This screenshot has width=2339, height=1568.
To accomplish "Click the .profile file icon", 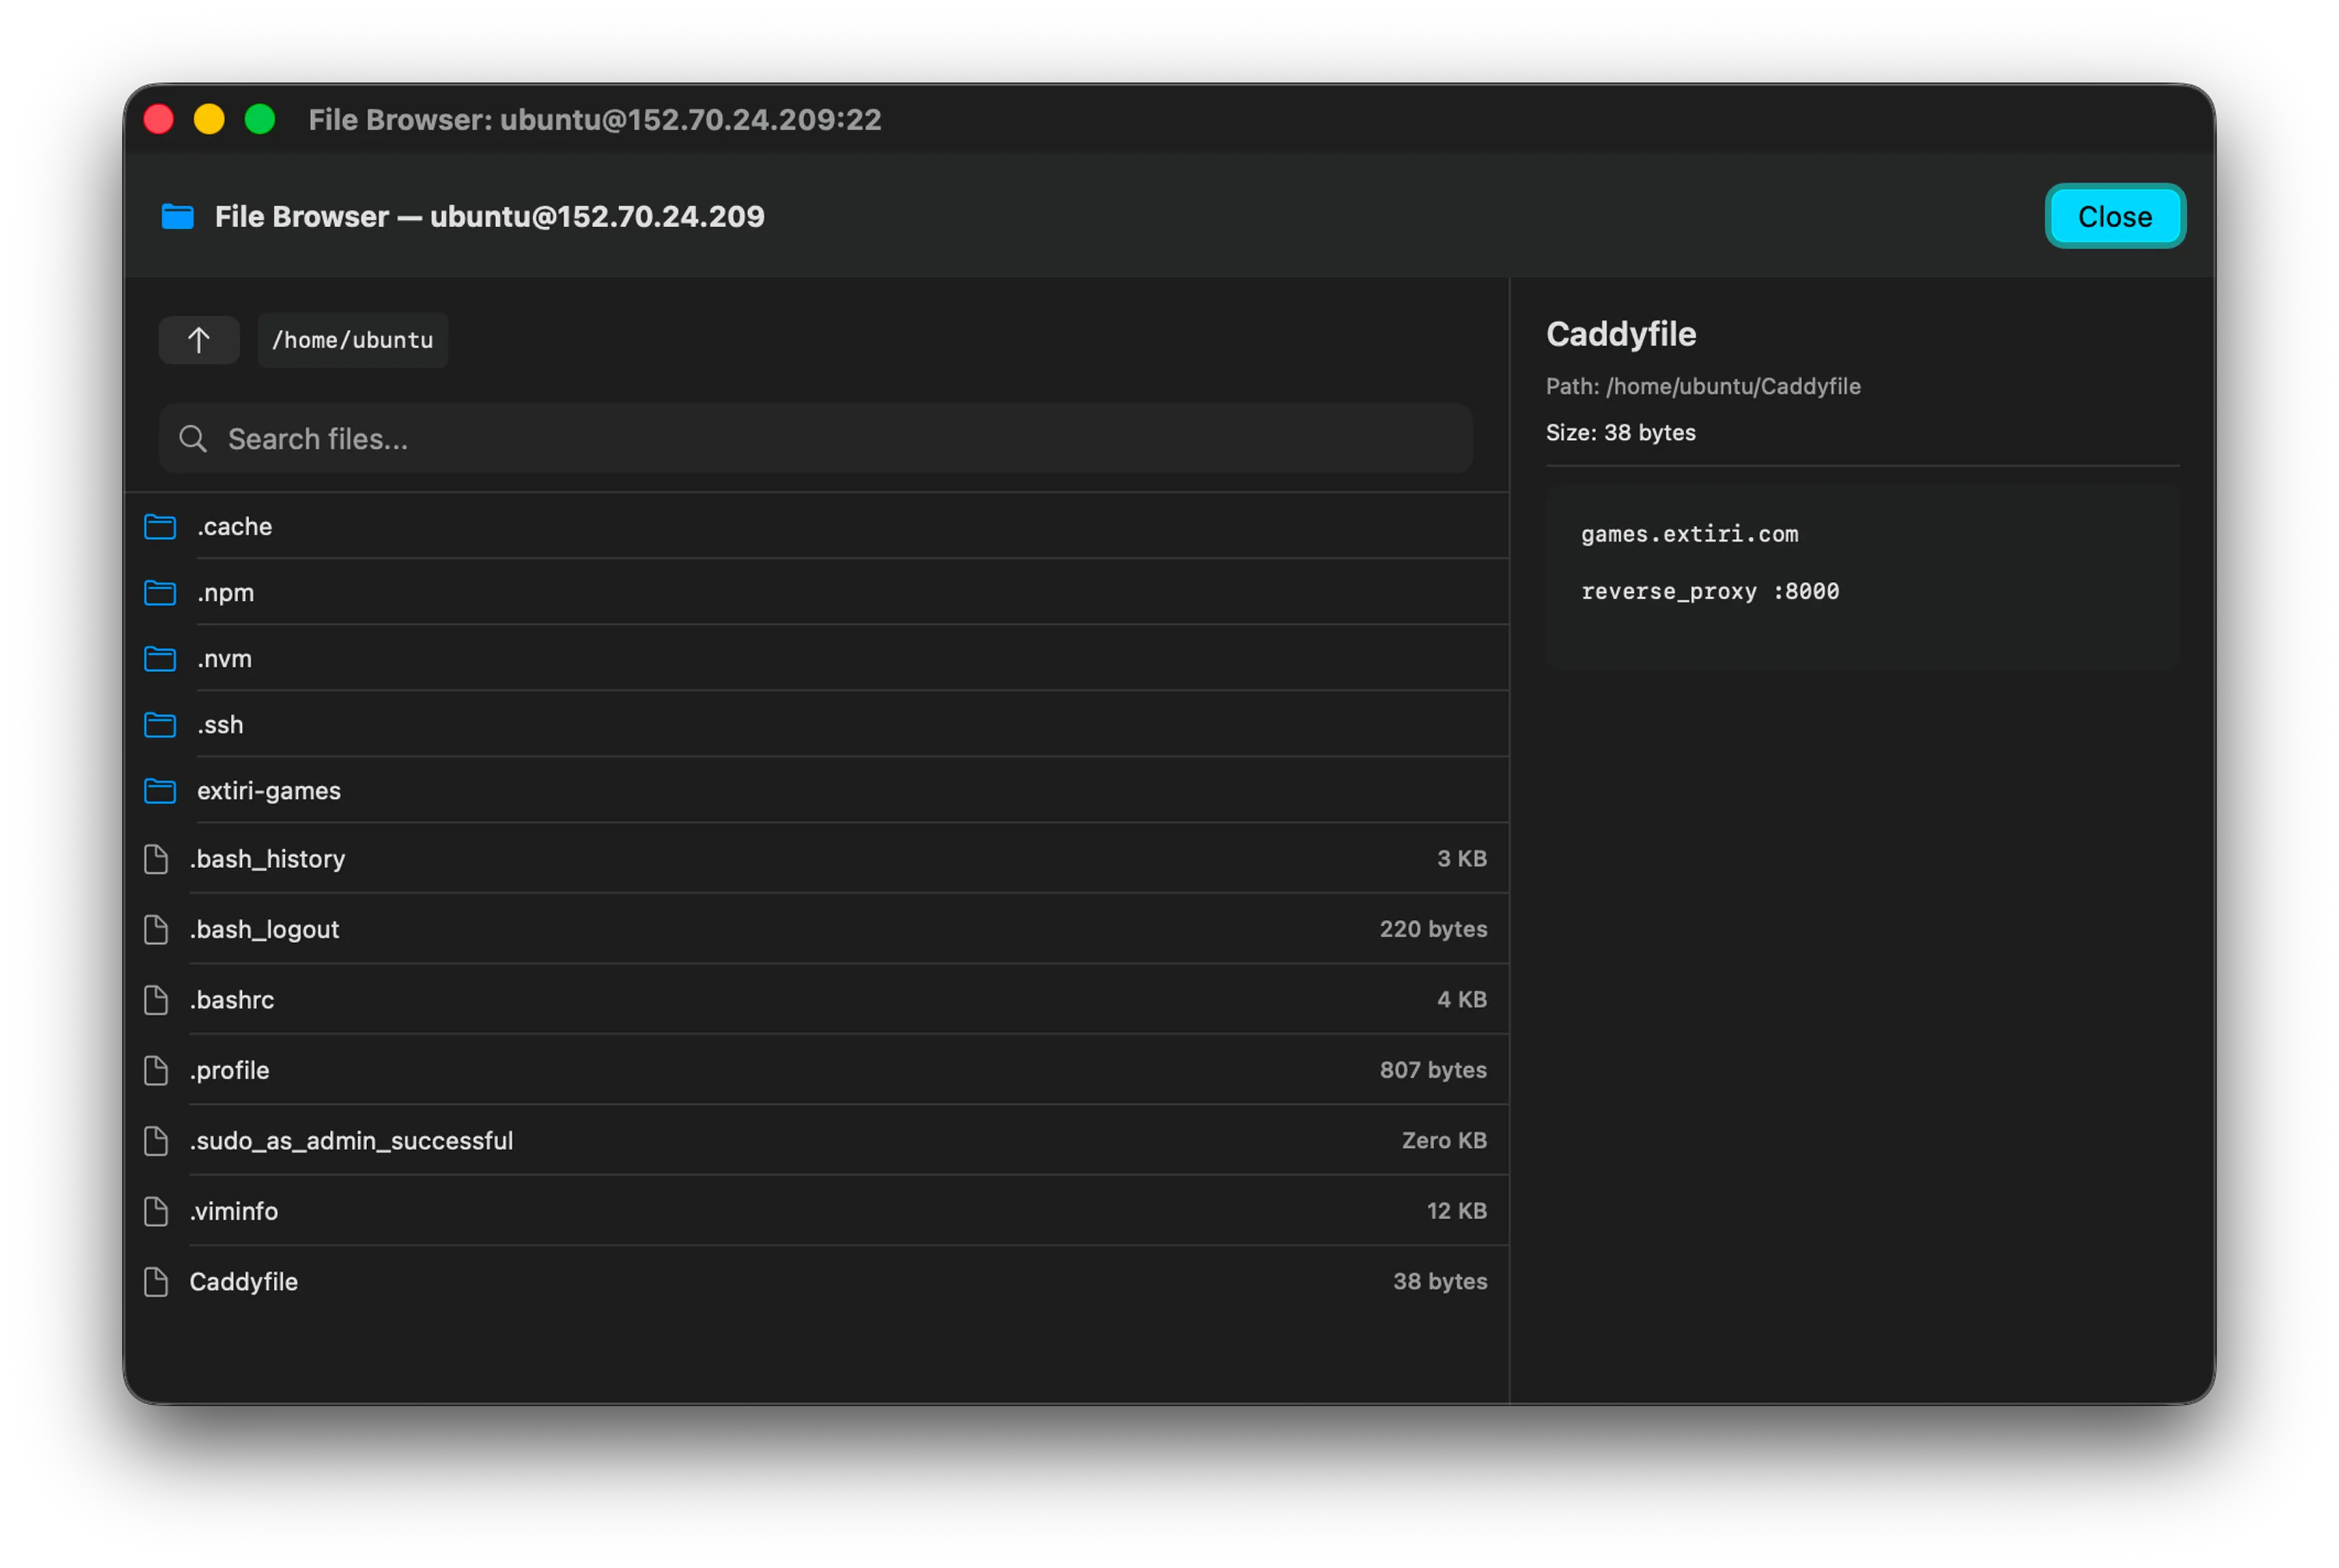I will click(156, 1071).
